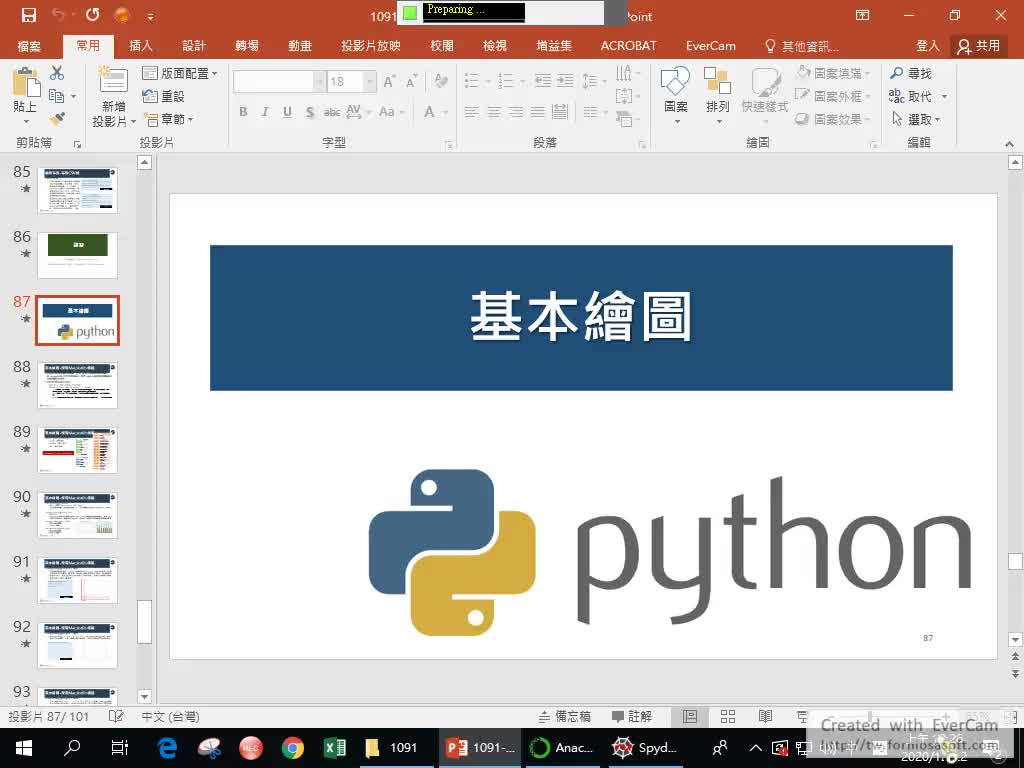1024x768 pixels.
Task: Switch to the 插入 Insert tab
Action: click(140, 46)
